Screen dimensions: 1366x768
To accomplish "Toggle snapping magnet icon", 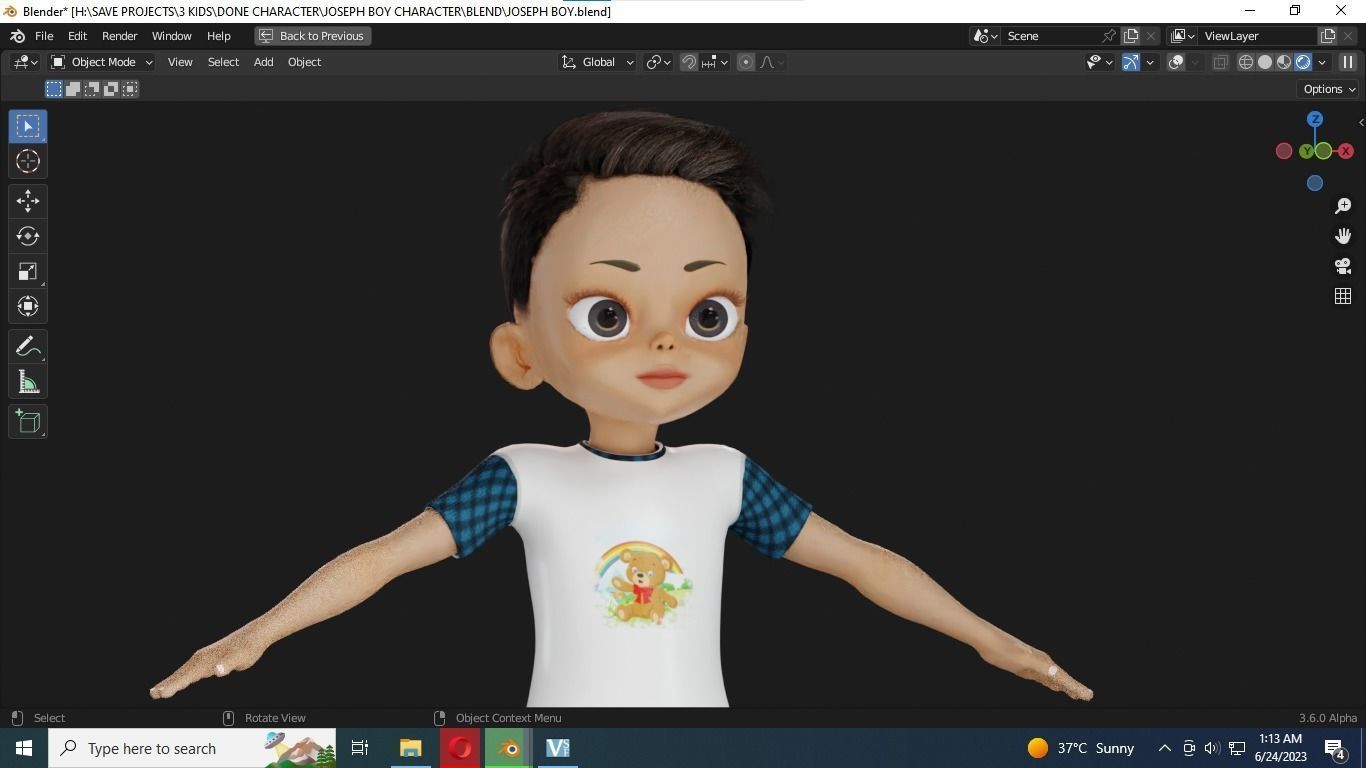I will click(x=689, y=62).
